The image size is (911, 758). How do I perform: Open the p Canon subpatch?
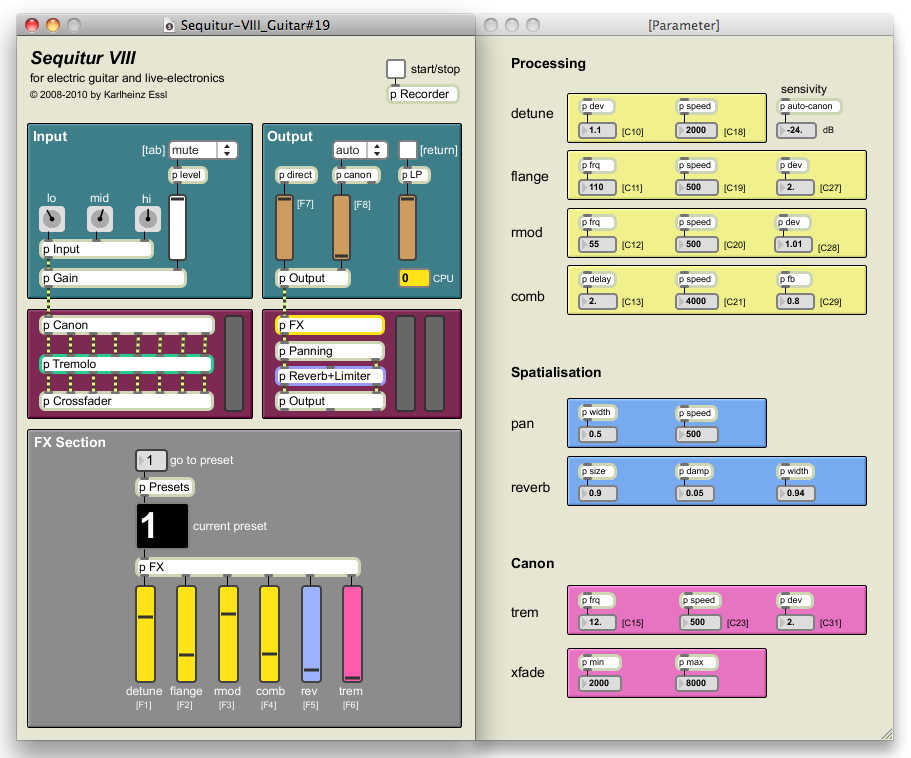(x=127, y=325)
